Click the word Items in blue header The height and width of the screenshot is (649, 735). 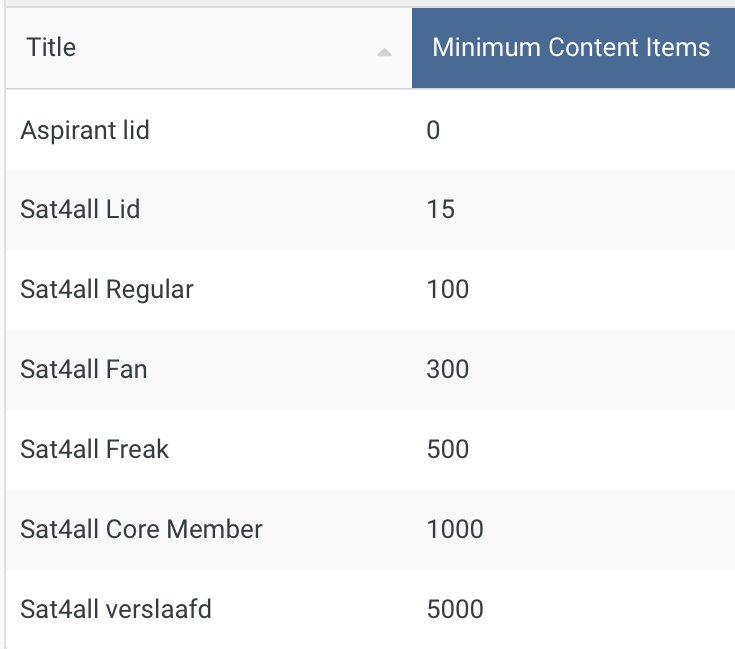679,47
